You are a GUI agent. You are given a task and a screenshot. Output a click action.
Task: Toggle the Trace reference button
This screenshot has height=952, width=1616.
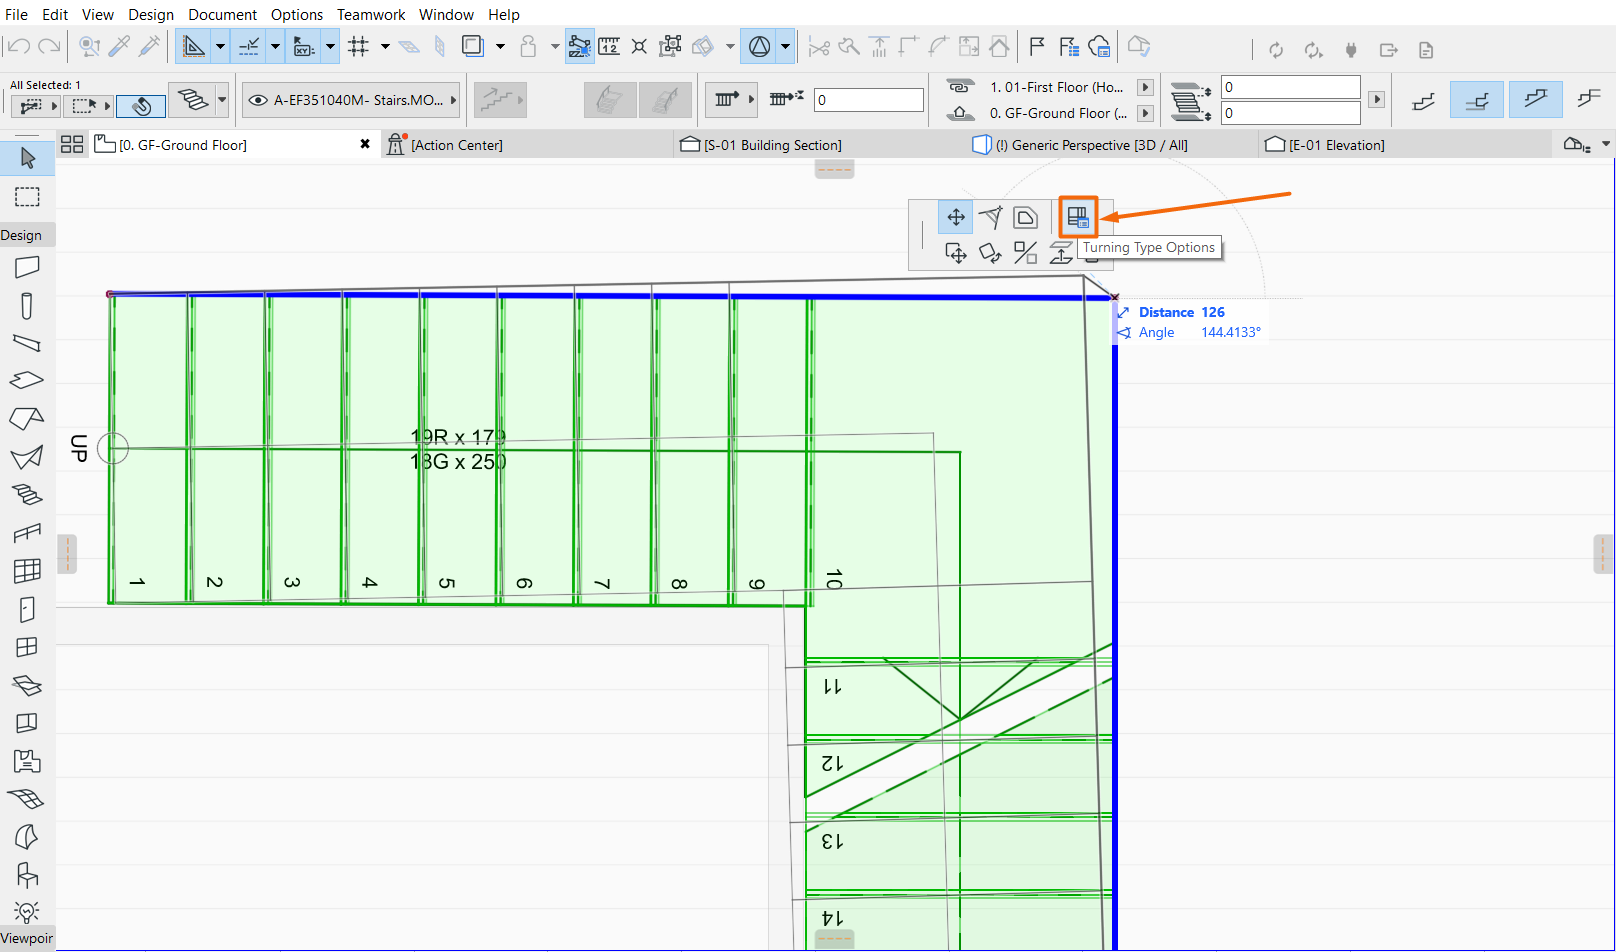473,47
